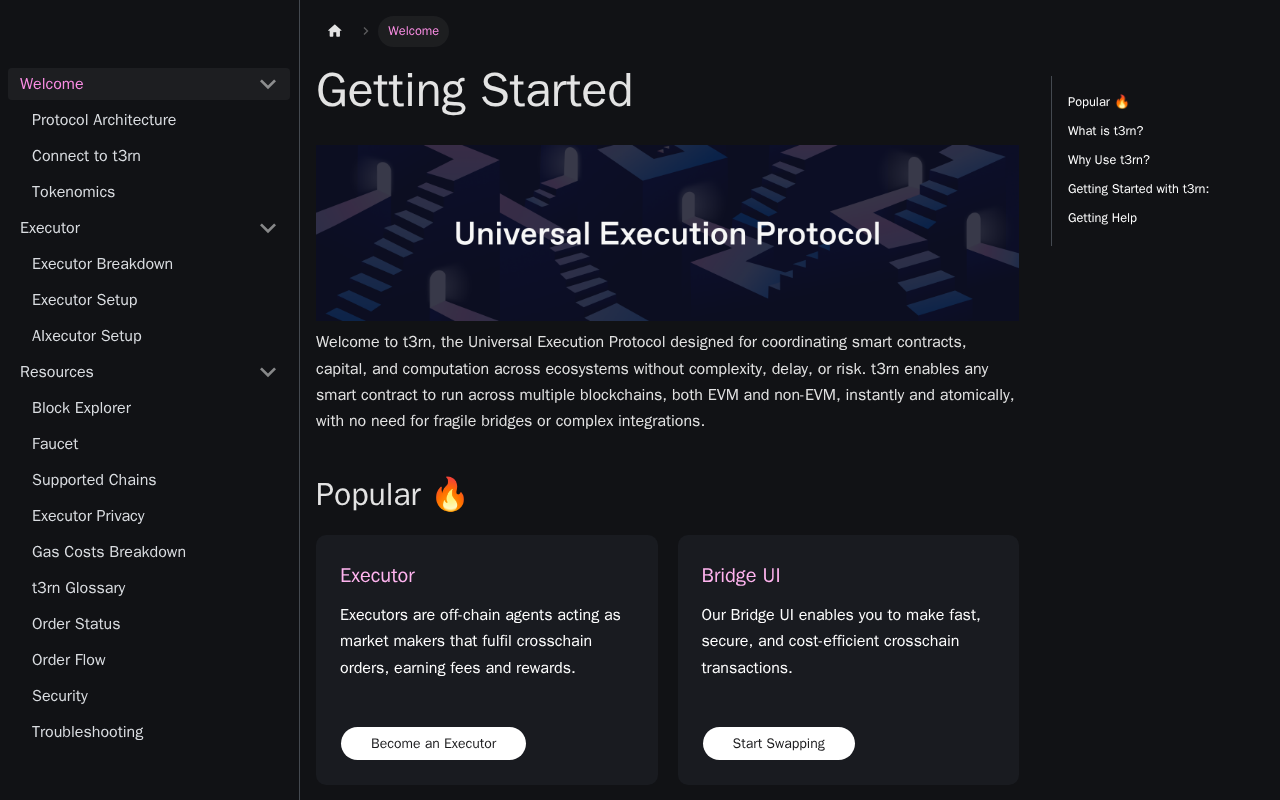Go to the home breadcrumb icon
Viewport: 1280px width, 800px height.
(335, 31)
